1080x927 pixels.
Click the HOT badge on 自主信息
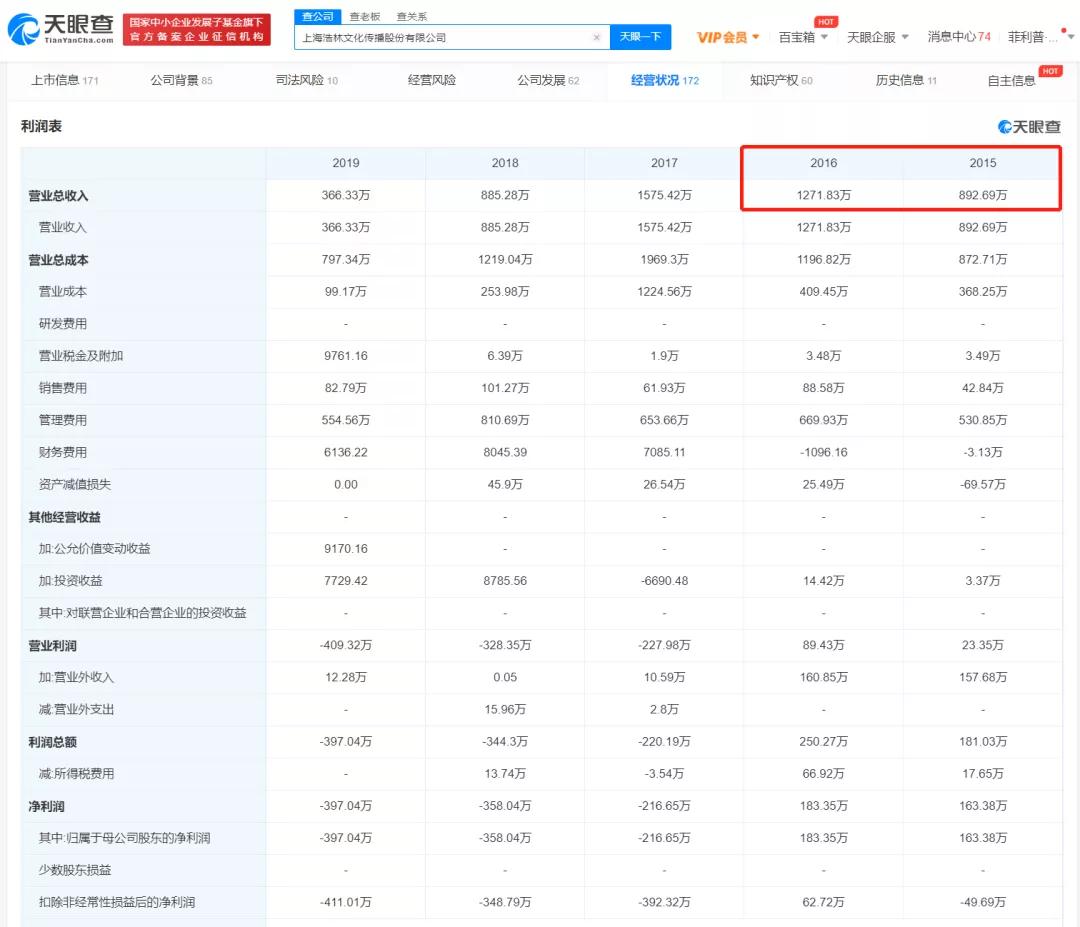coord(1050,71)
